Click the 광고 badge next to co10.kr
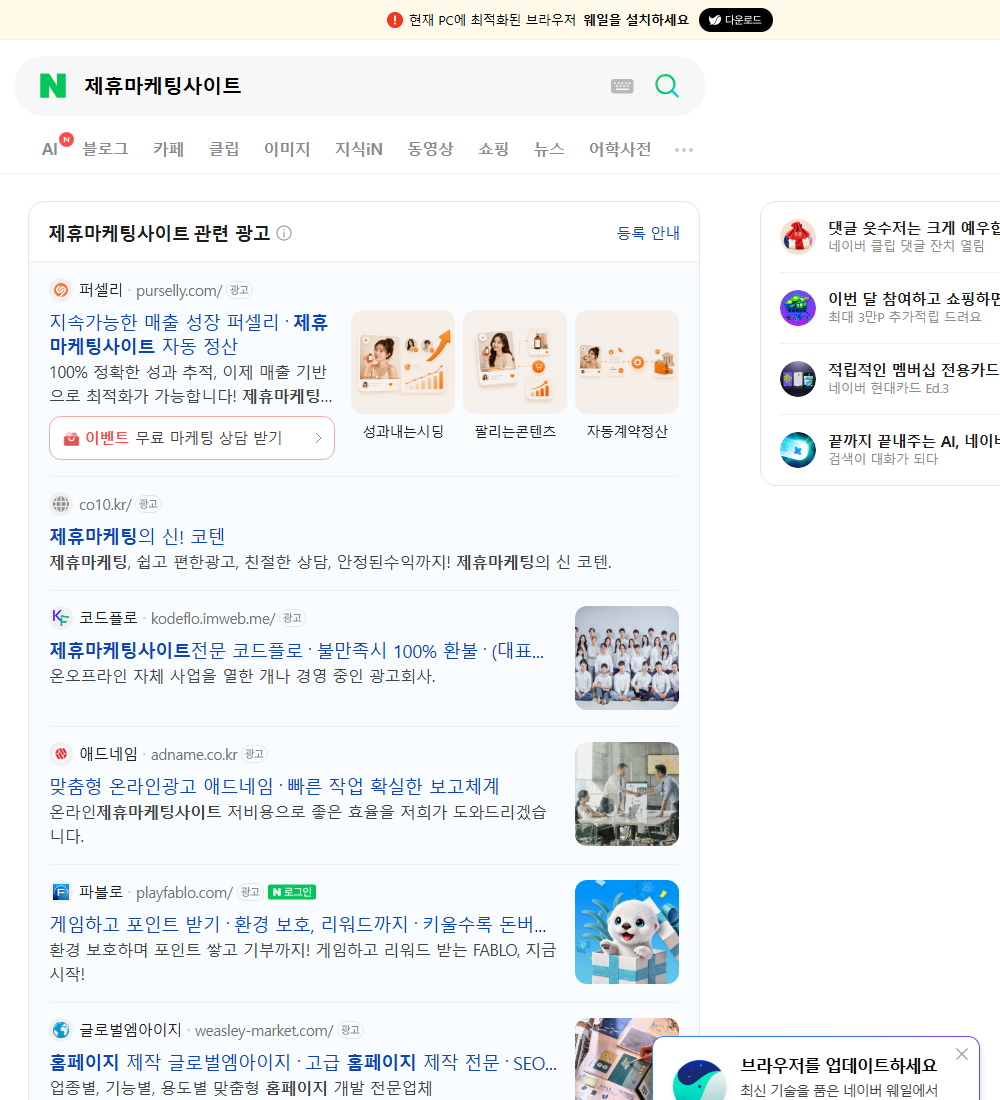The image size is (1000, 1100). coord(148,504)
